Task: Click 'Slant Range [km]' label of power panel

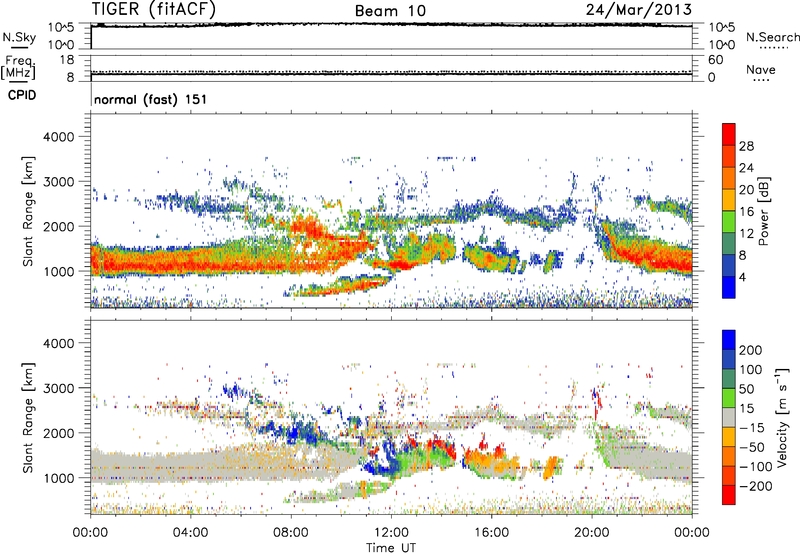Action: click(28, 211)
